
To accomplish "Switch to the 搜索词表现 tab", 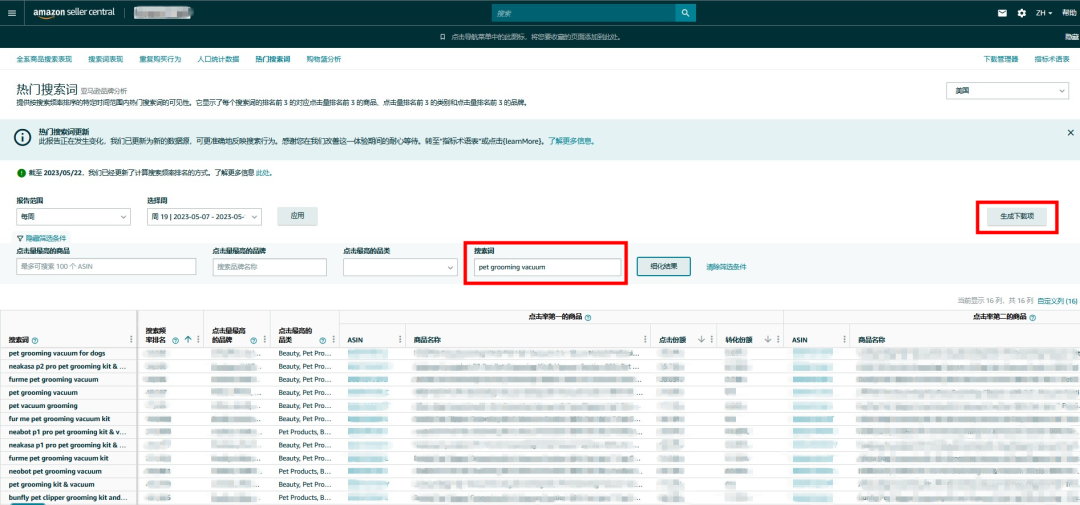I will (x=105, y=59).
